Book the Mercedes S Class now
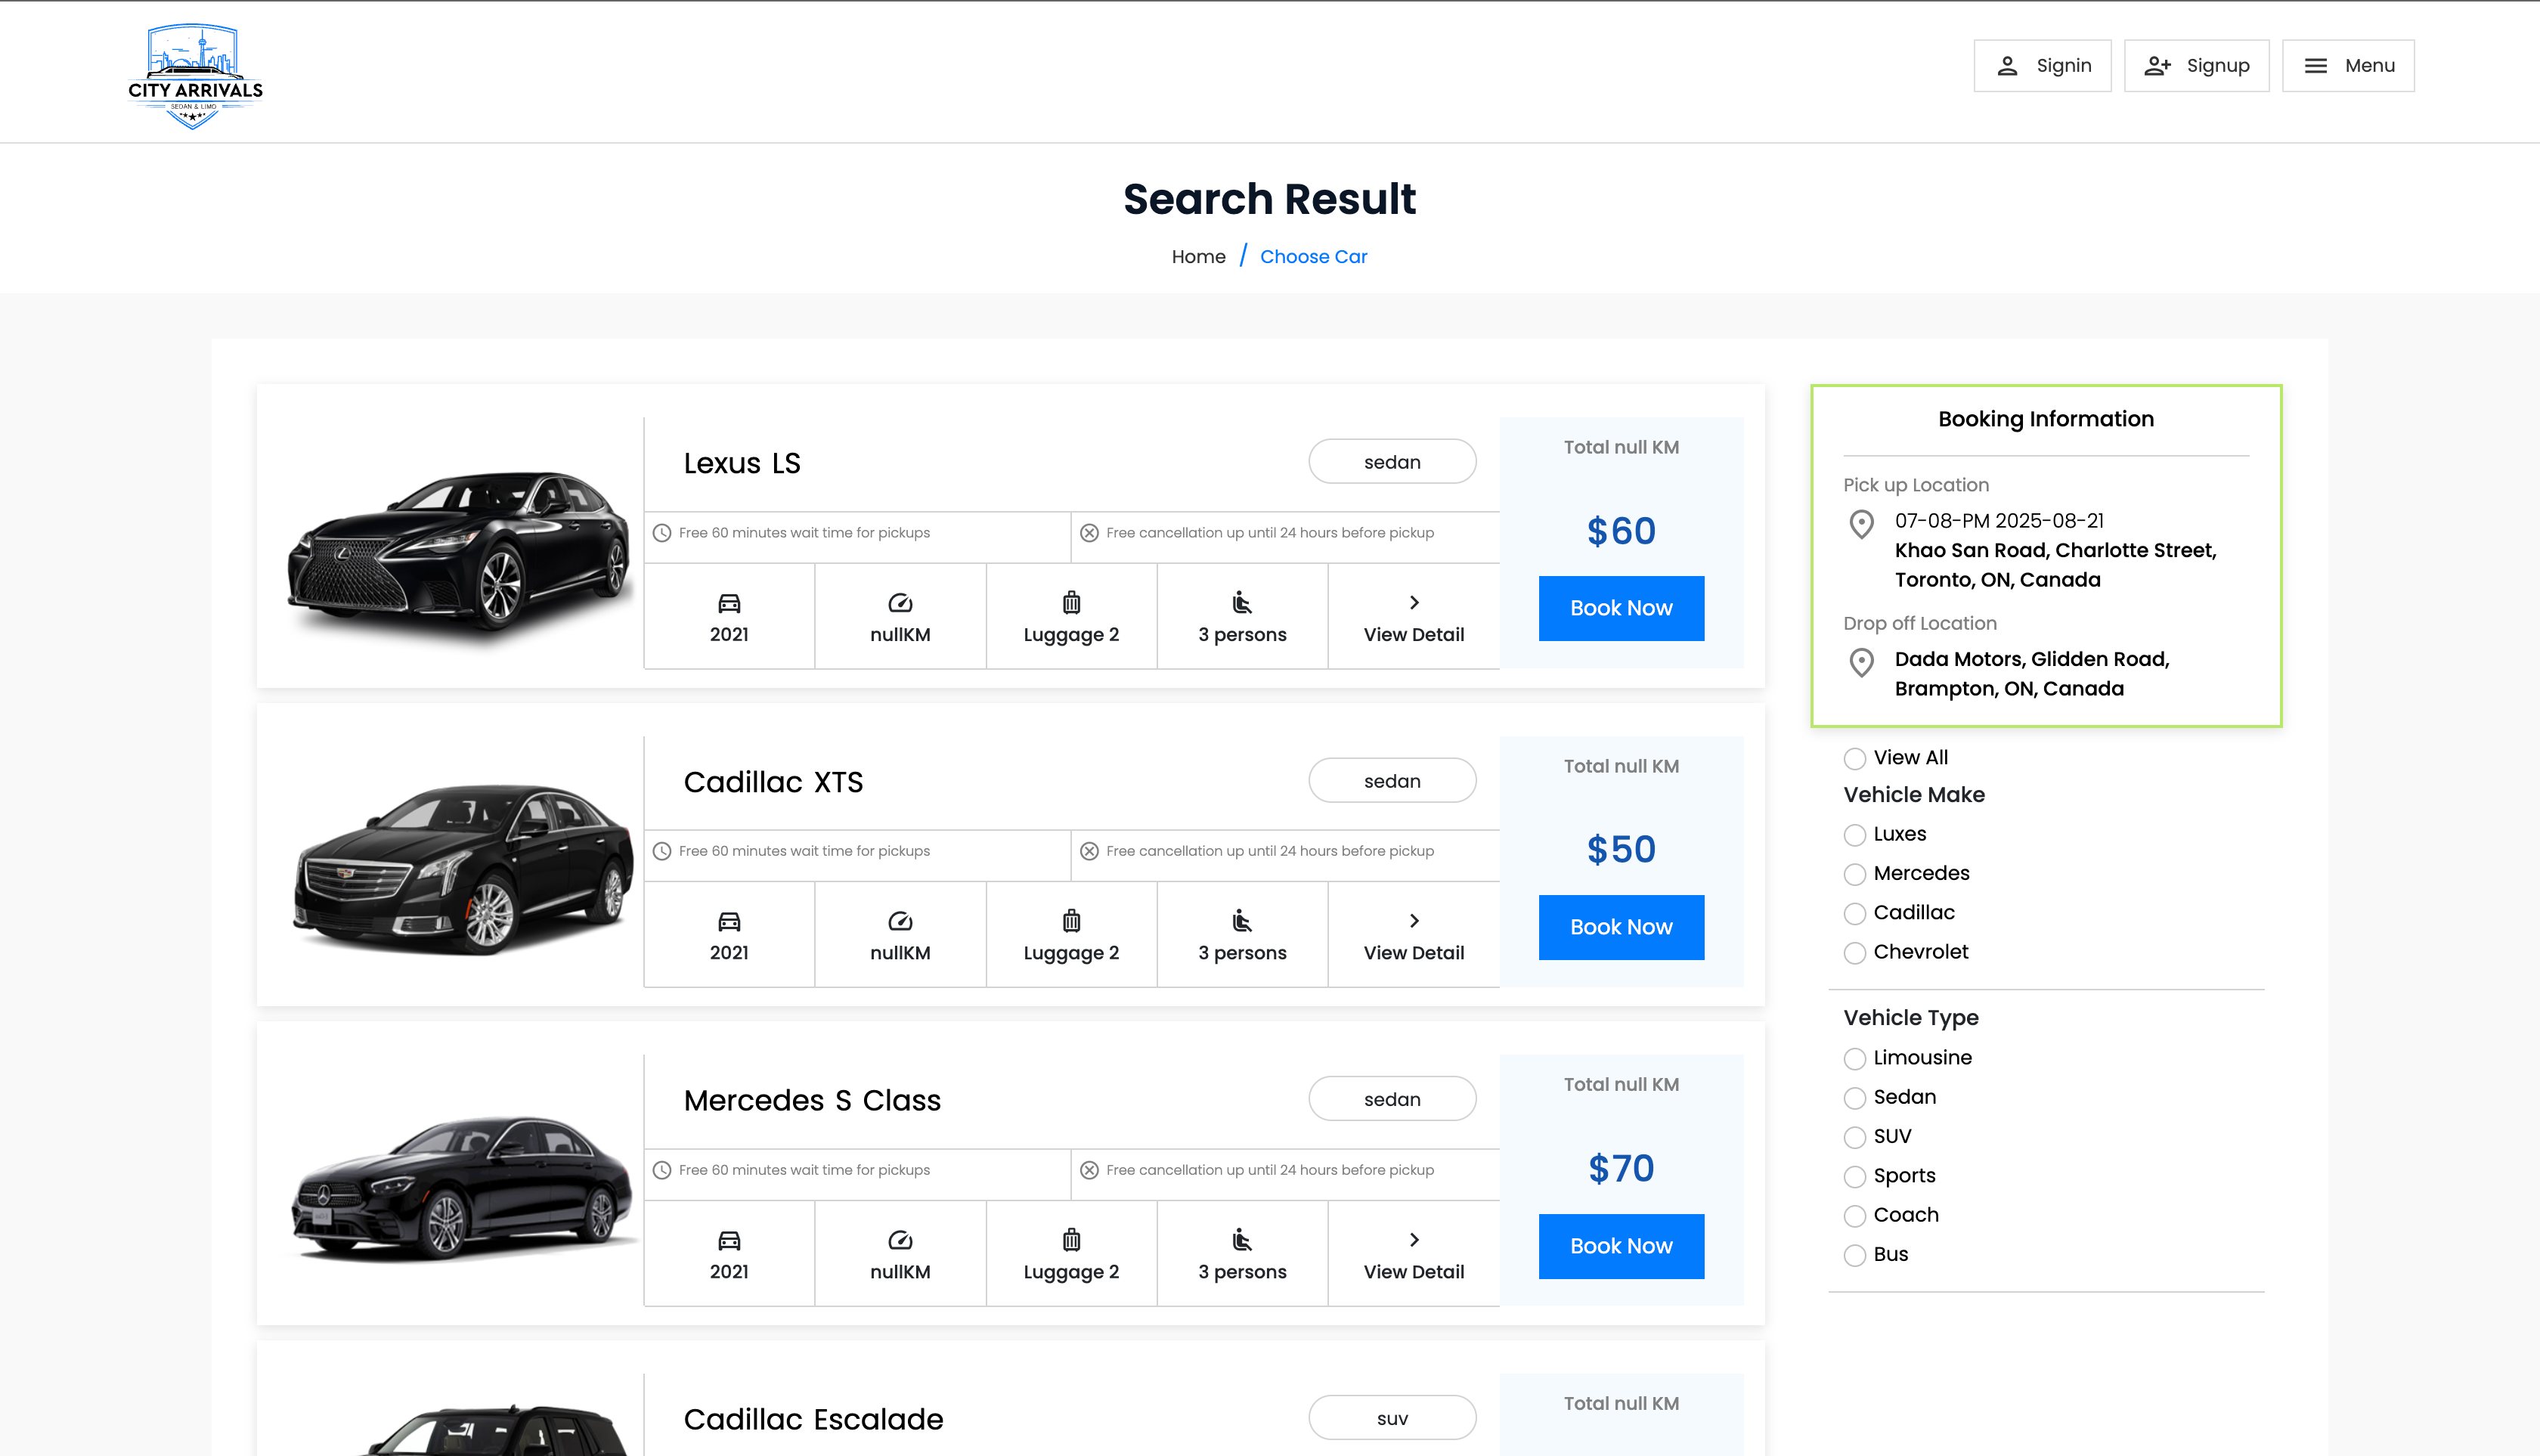The image size is (2540, 1456). 1621,1246
